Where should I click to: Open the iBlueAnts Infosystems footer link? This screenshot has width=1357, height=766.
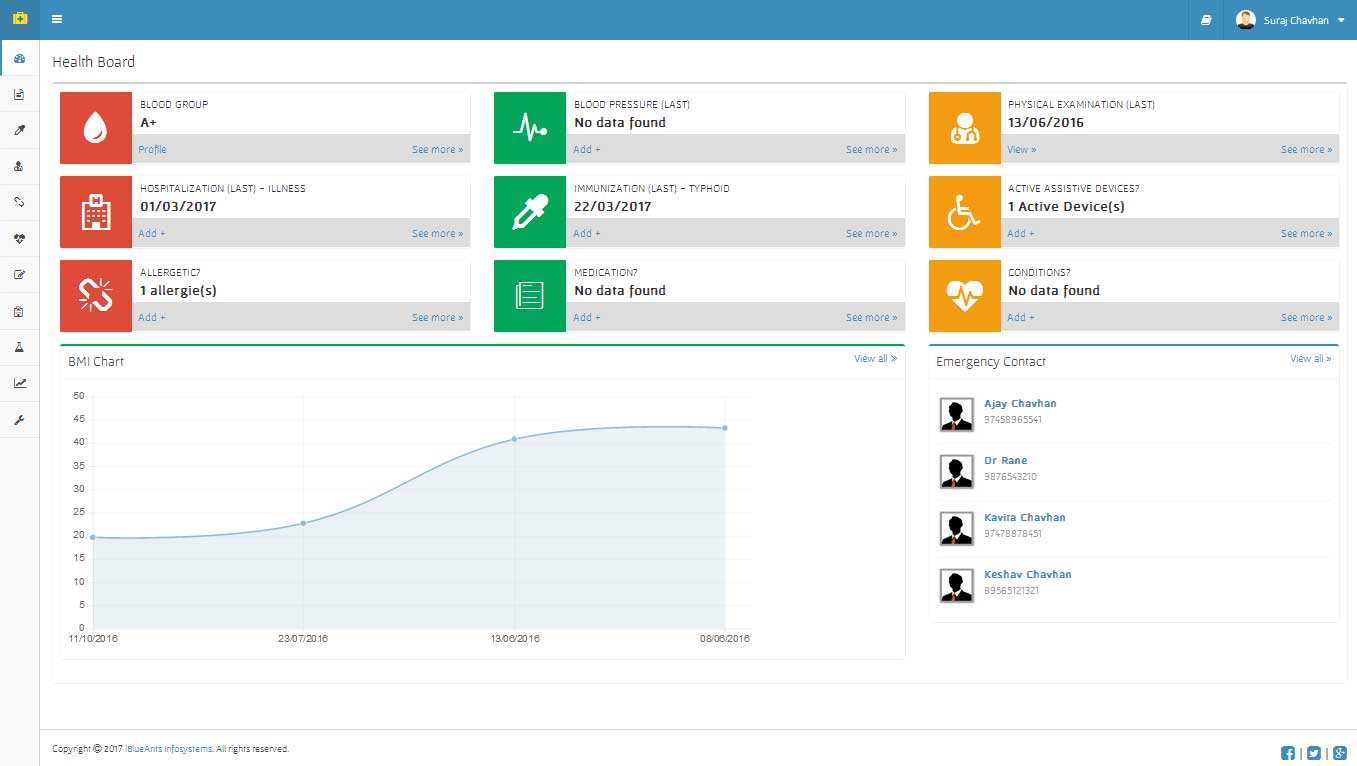(x=169, y=749)
